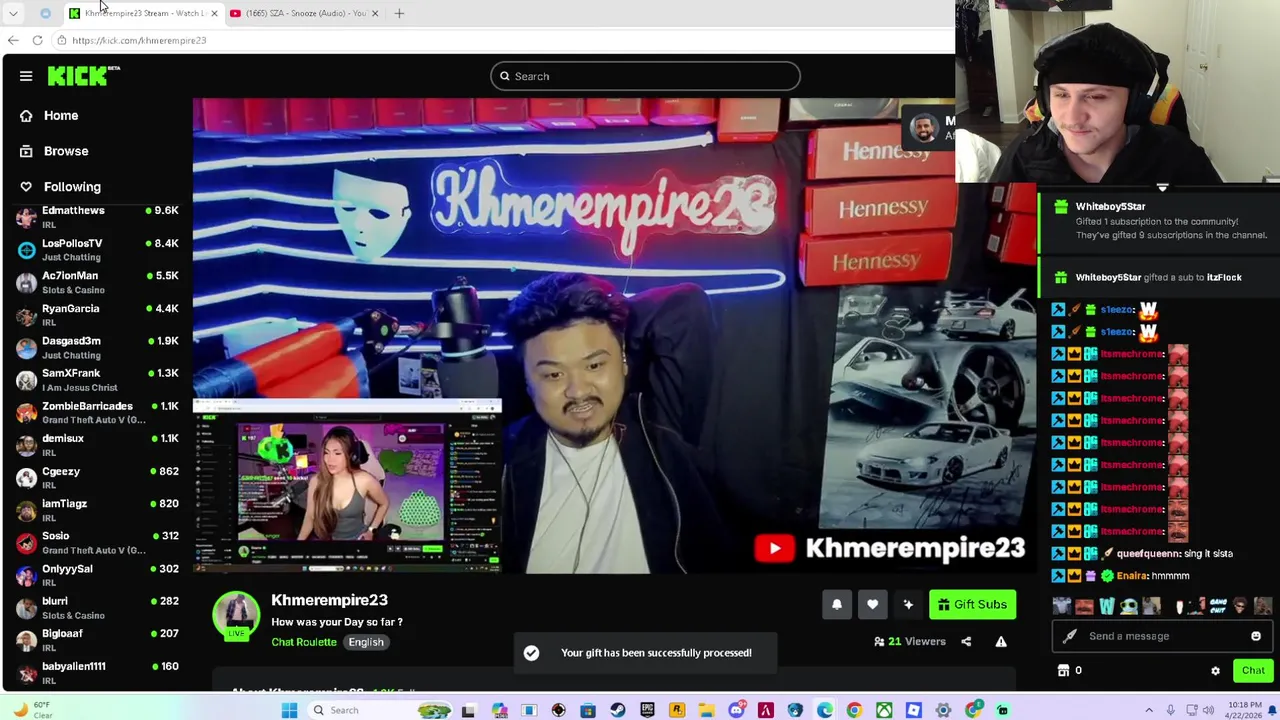Open Bigloaaf channel in sidebar
This screenshot has width=1280, height=720.
point(97,640)
